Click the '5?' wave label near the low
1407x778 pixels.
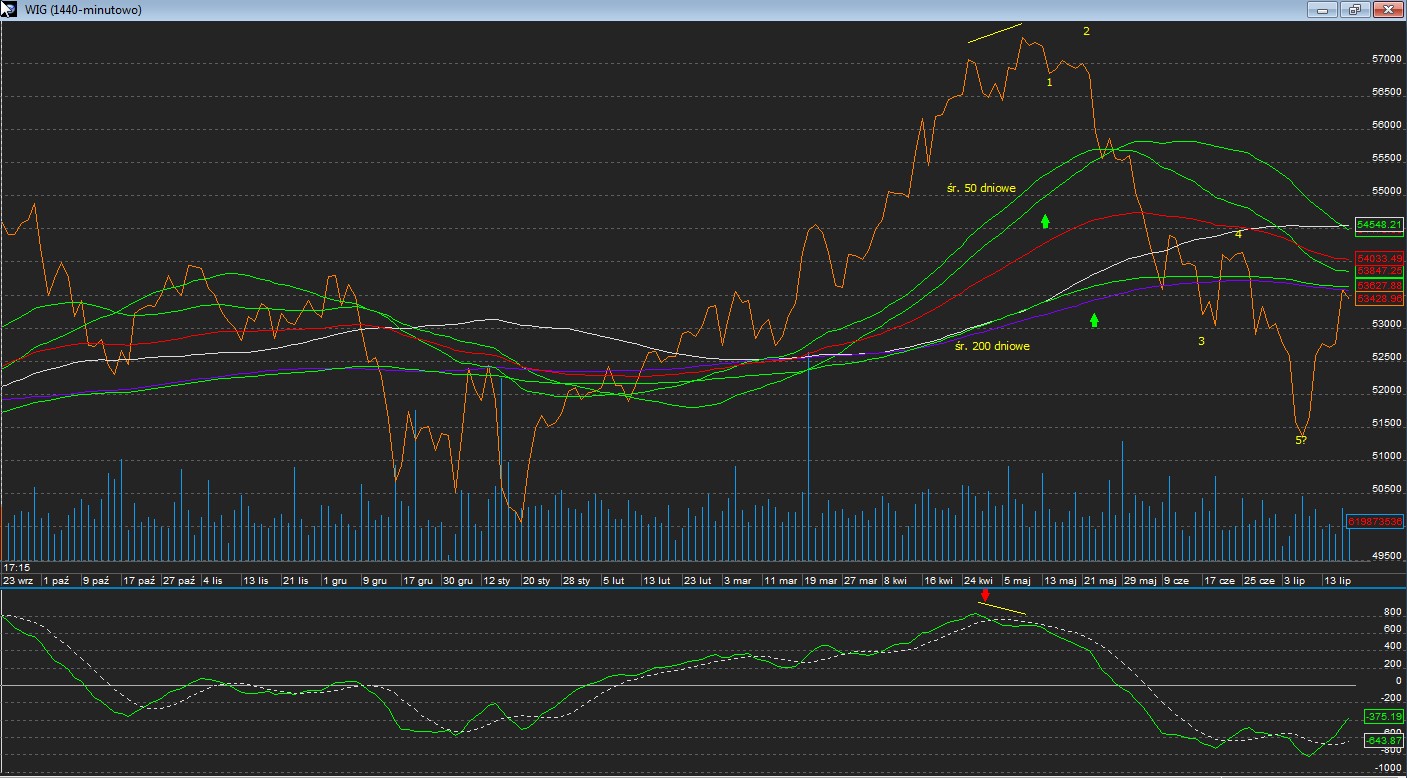(x=1301, y=440)
